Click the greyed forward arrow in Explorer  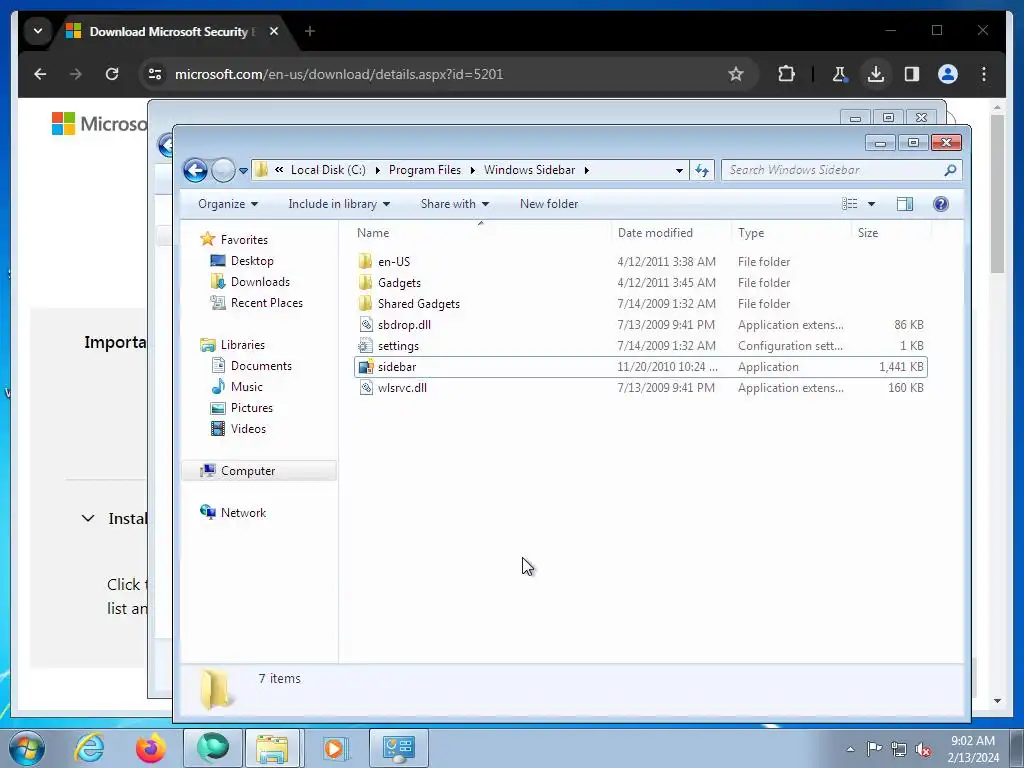click(223, 170)
